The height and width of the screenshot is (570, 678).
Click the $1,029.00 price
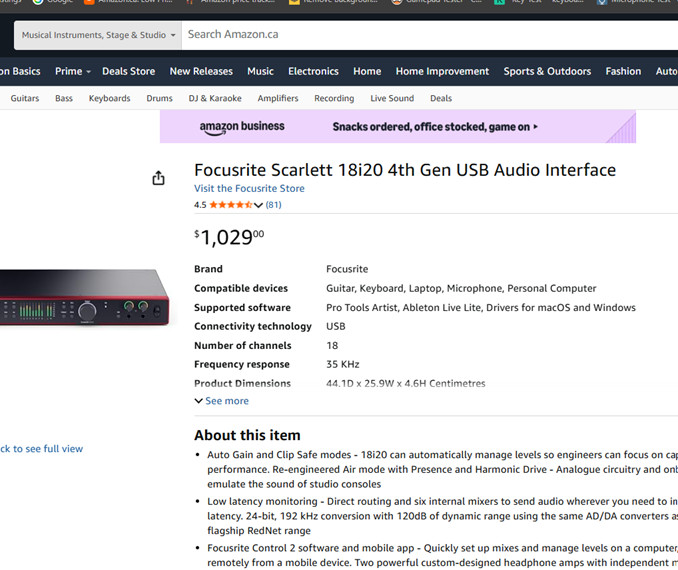229,237
